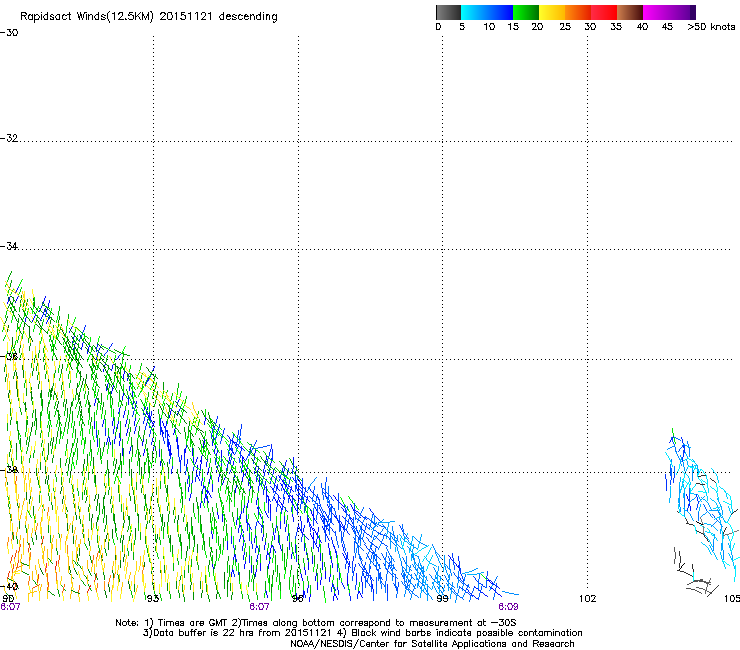The height and width of the screenshot is (650, 740).
Task: Click the "25" legend scale label
Action: (x=565, y=27)
